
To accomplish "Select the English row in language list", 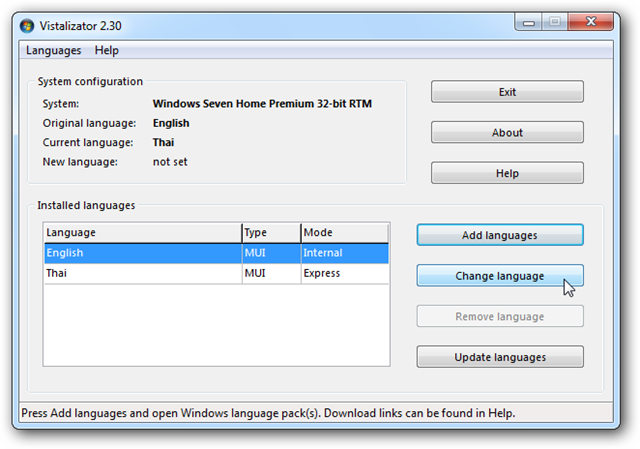I will click(216, 253).
